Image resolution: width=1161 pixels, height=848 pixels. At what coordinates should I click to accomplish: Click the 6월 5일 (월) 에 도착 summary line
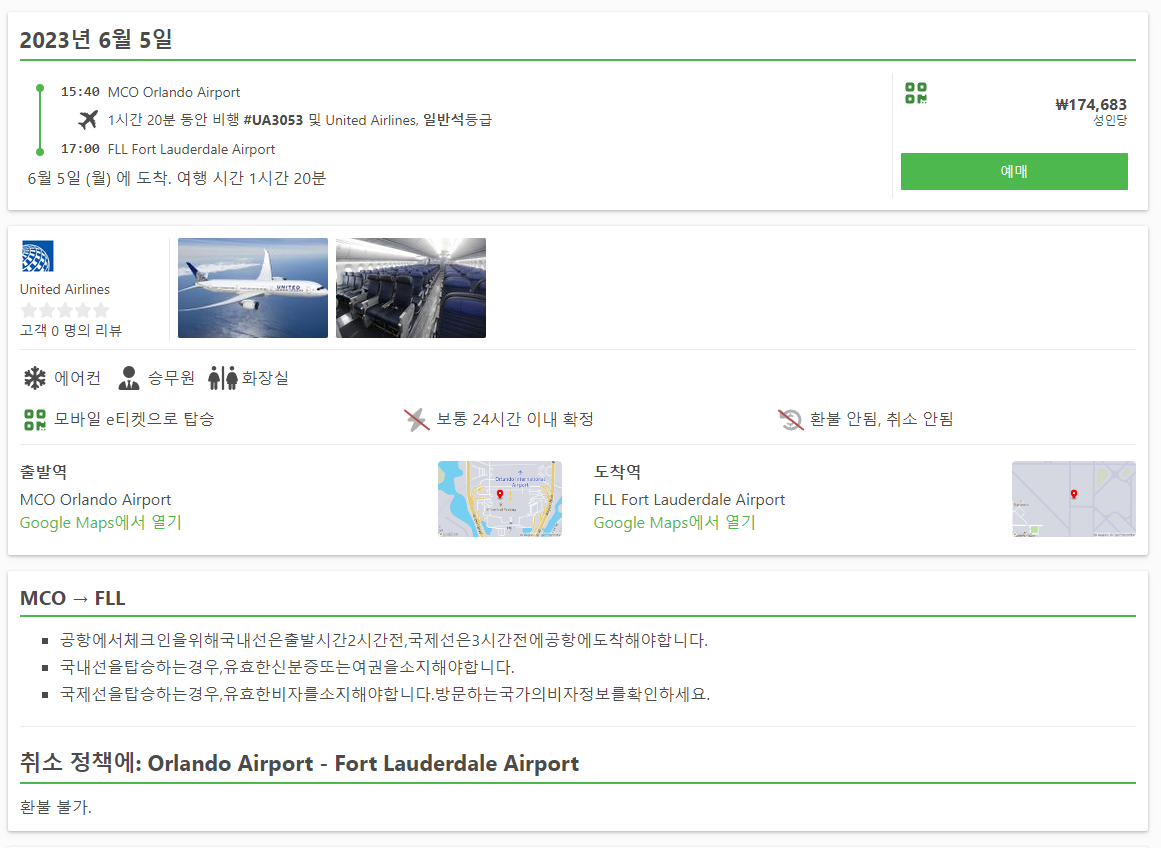(x=177, y=178)
